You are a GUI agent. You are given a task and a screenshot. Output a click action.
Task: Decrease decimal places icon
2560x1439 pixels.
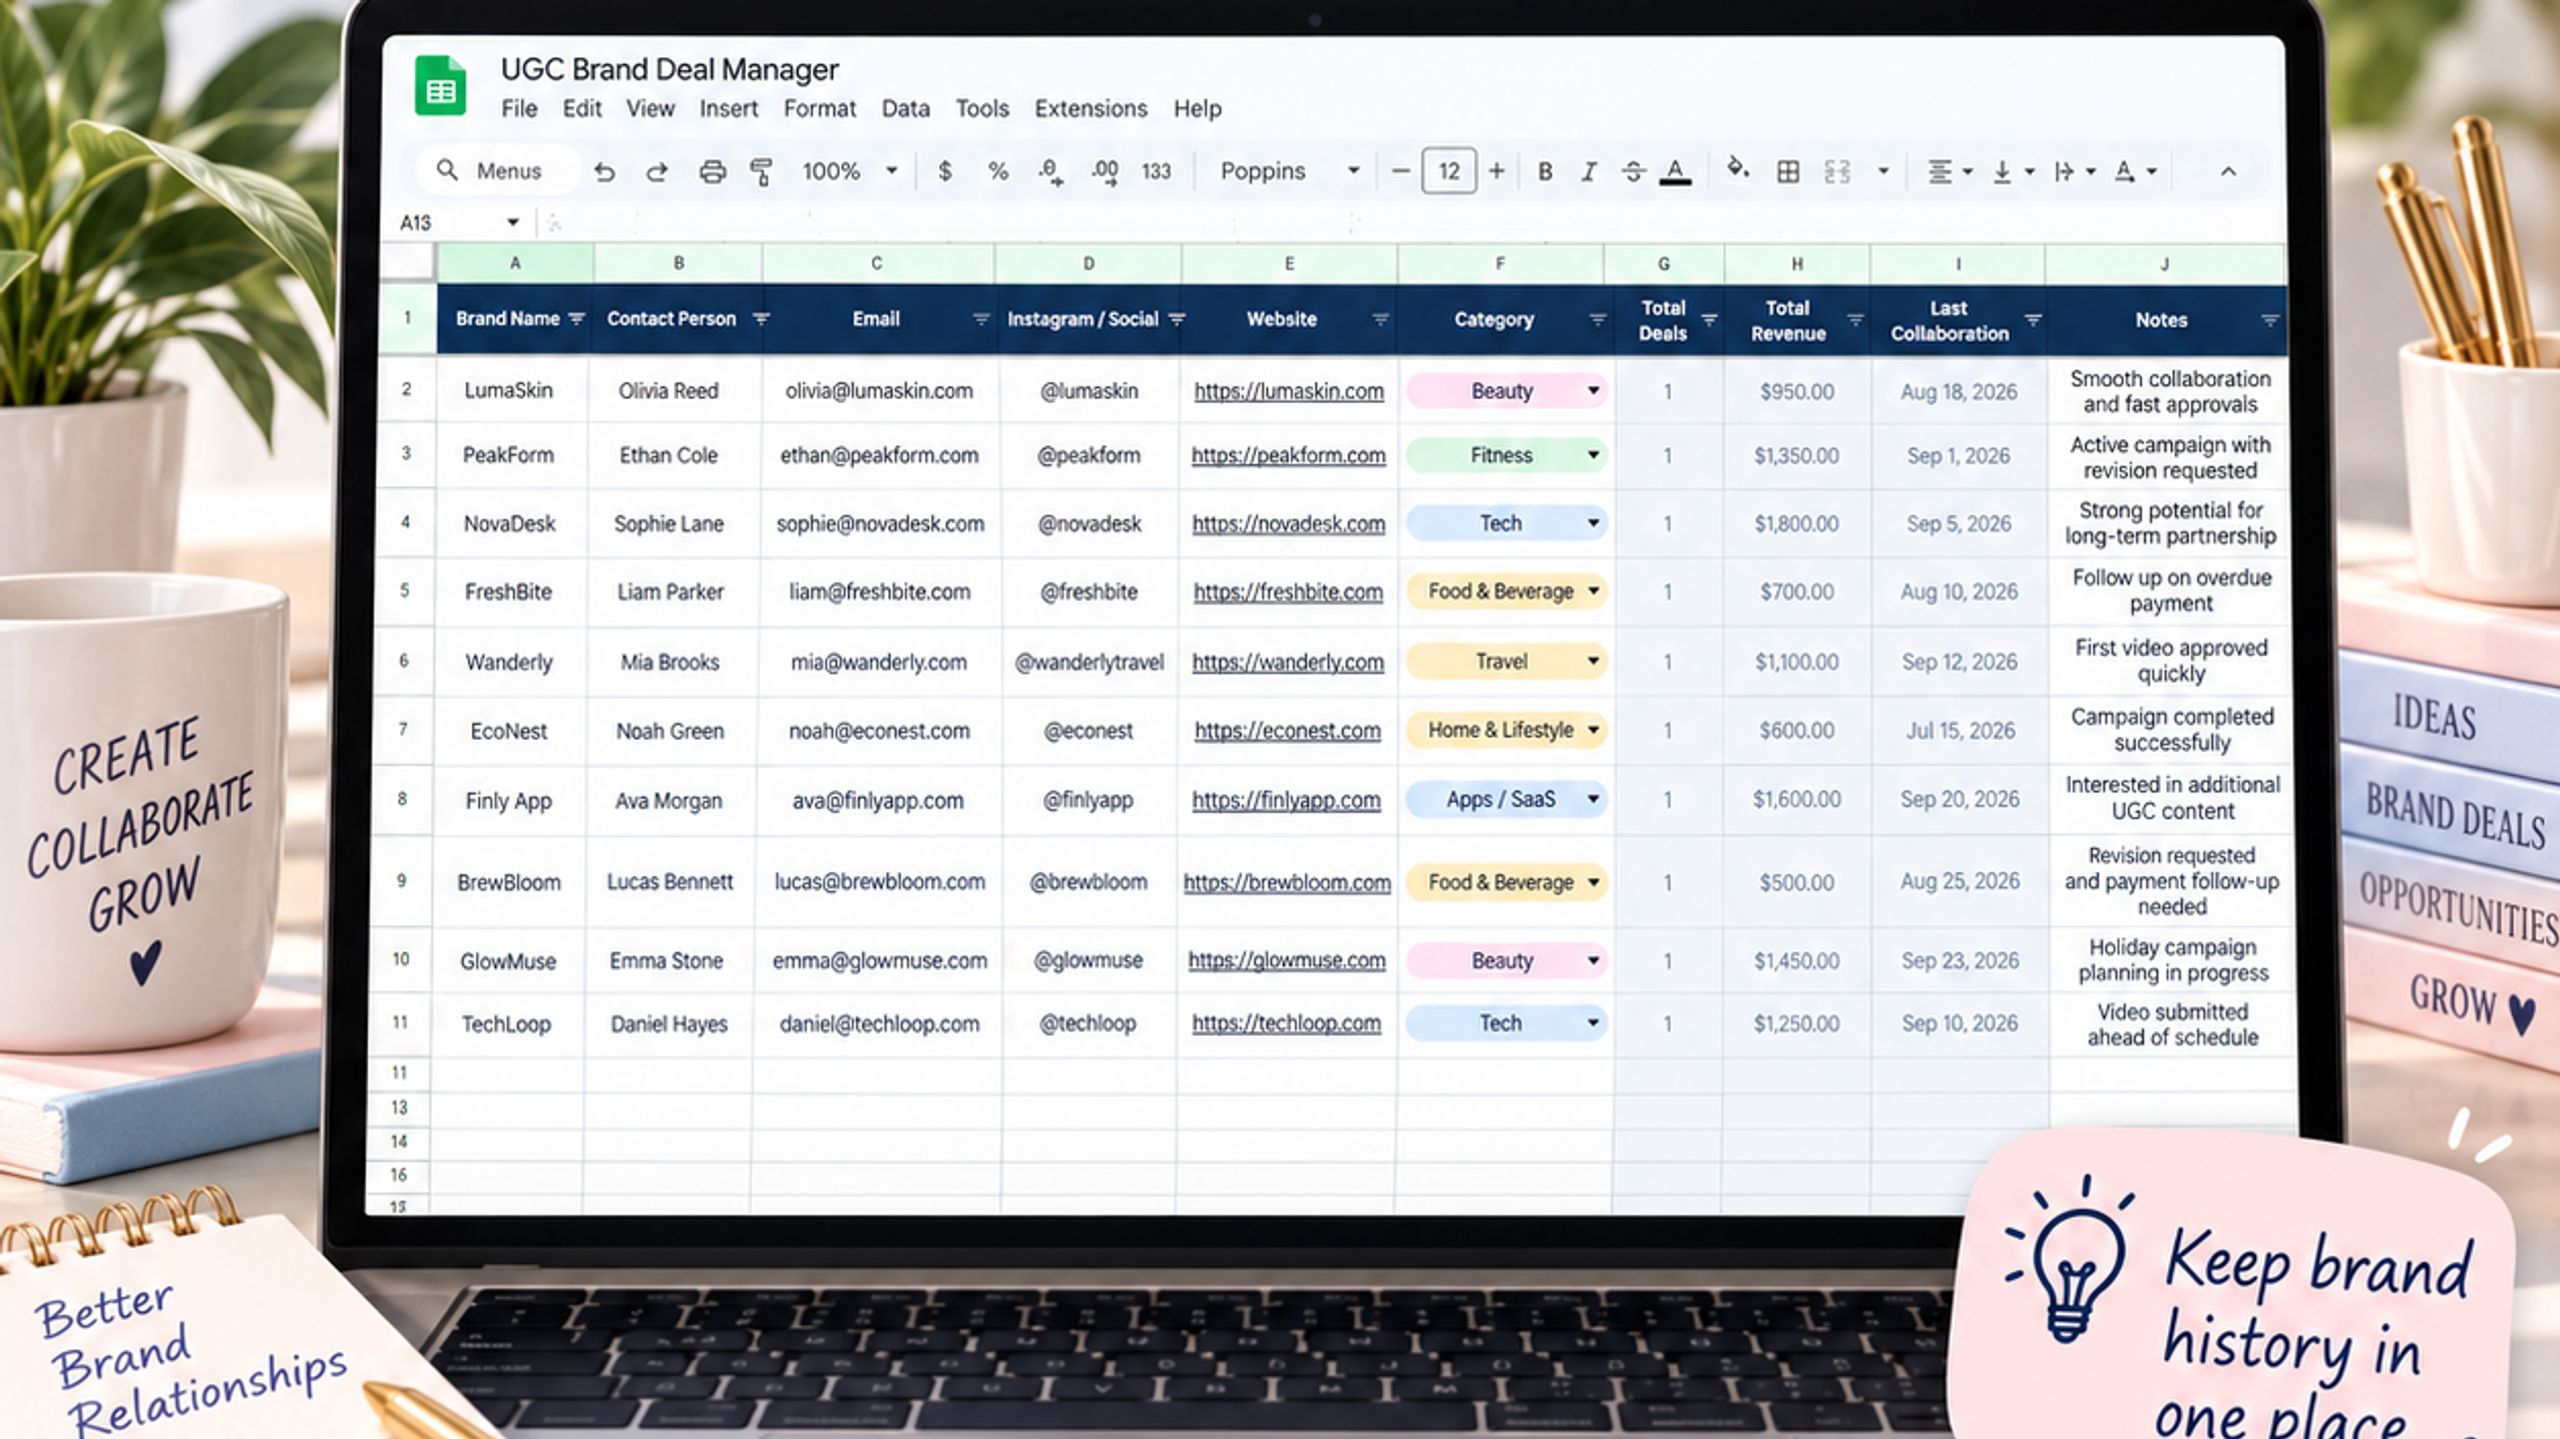pos(1050,172)
